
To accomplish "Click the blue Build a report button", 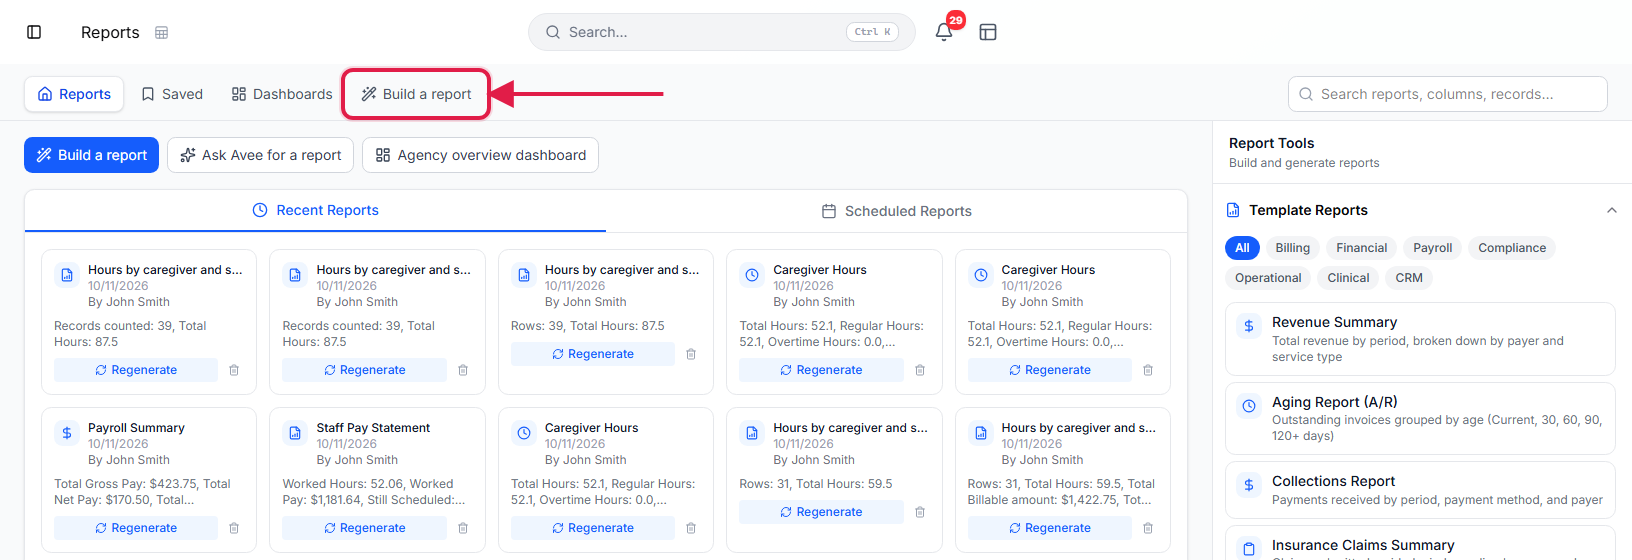I will tap(91, 155).
